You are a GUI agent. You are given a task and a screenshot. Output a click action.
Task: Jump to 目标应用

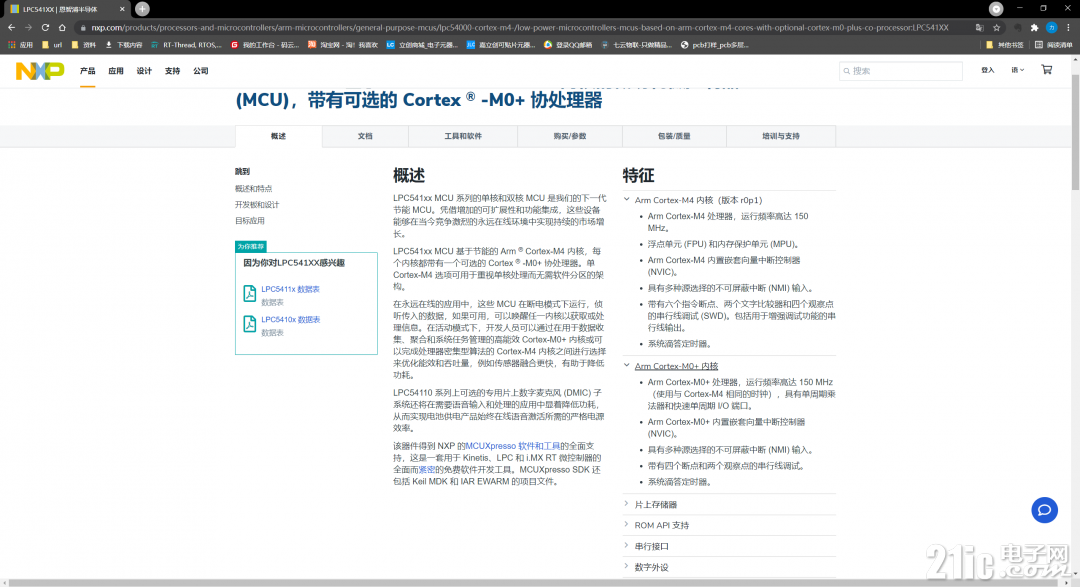pyautogui.click(x=249, y=221)
